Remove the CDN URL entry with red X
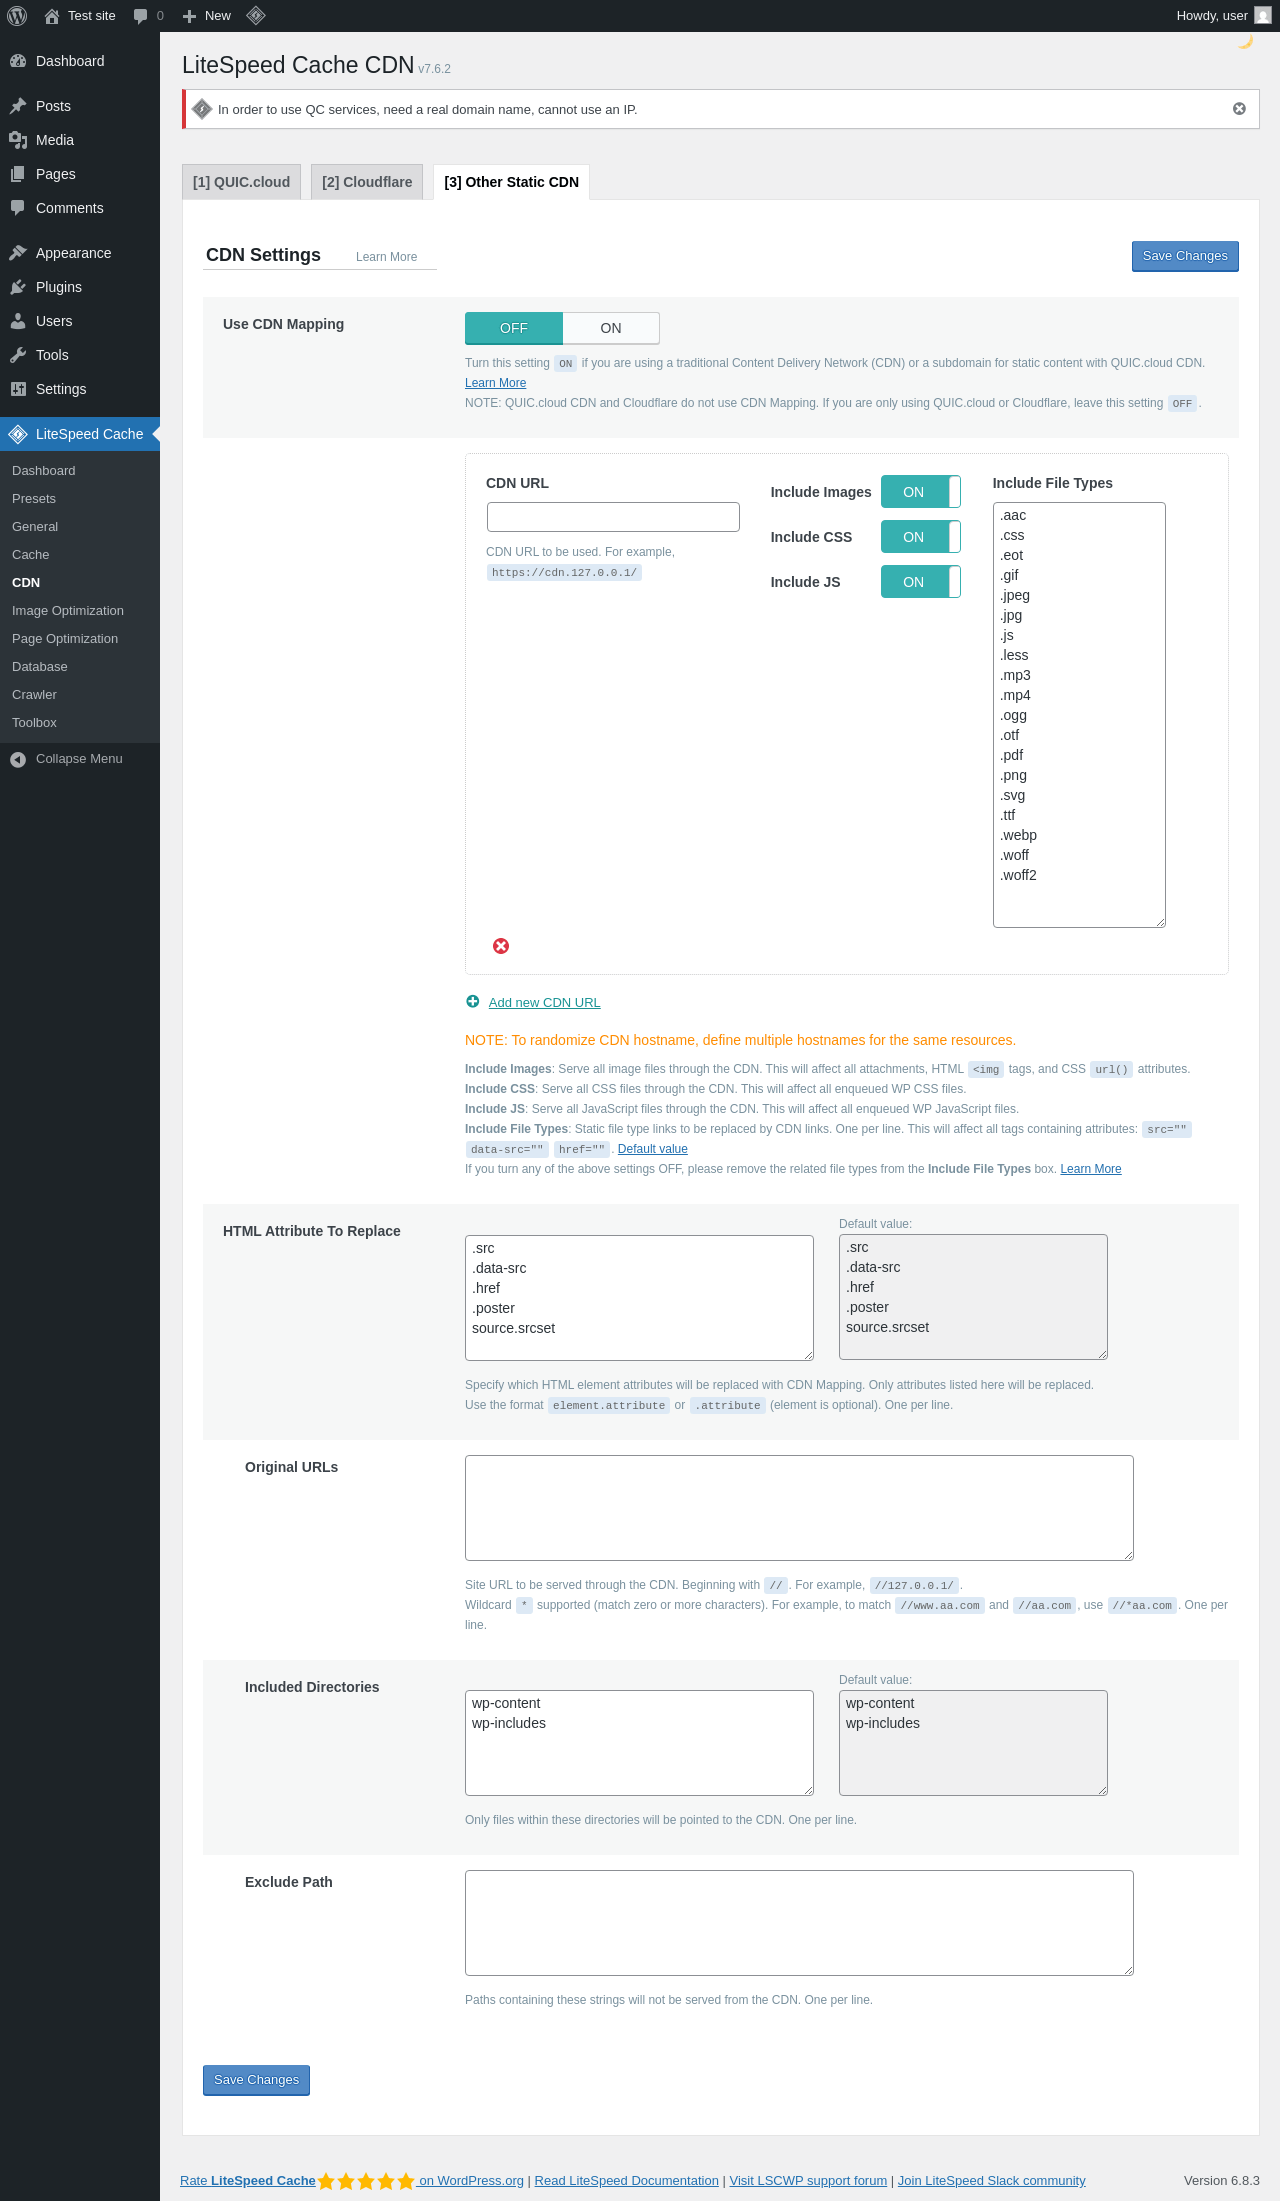The height and width of the screenshot is (2201, 1280). coord(501,946)
